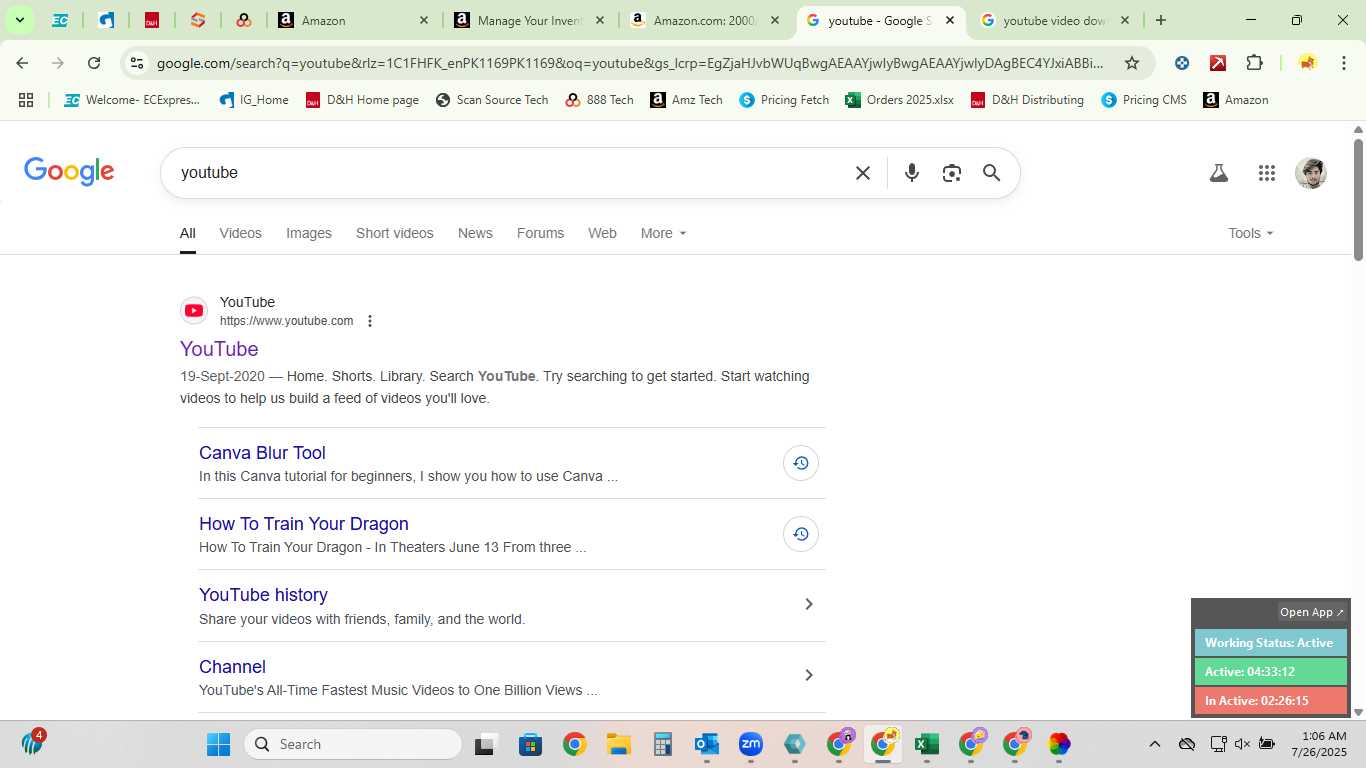Select the Images search filter
Screen dimensions: 1366x768
(309, 233)
